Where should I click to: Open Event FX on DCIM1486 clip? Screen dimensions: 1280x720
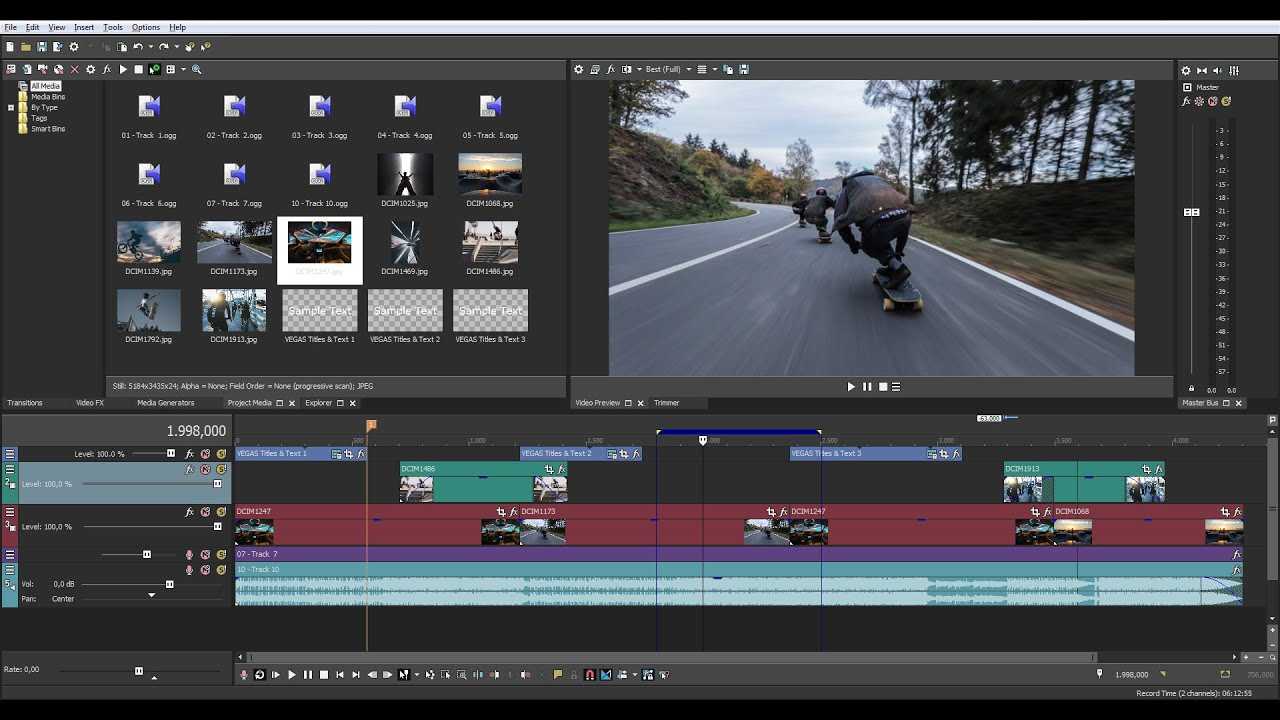[561, 469]
